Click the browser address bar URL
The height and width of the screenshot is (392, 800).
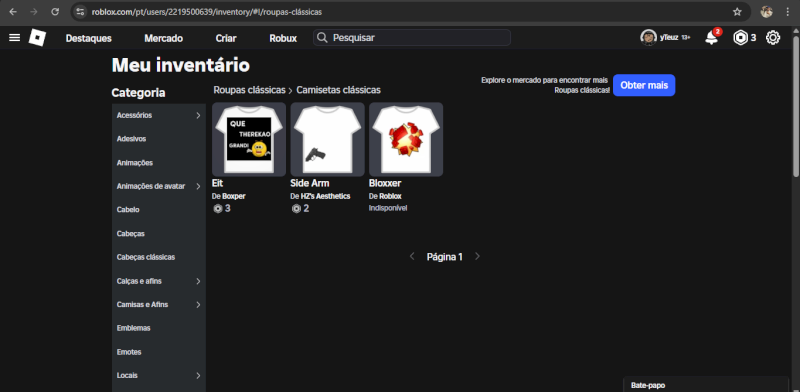pos(207,12)
